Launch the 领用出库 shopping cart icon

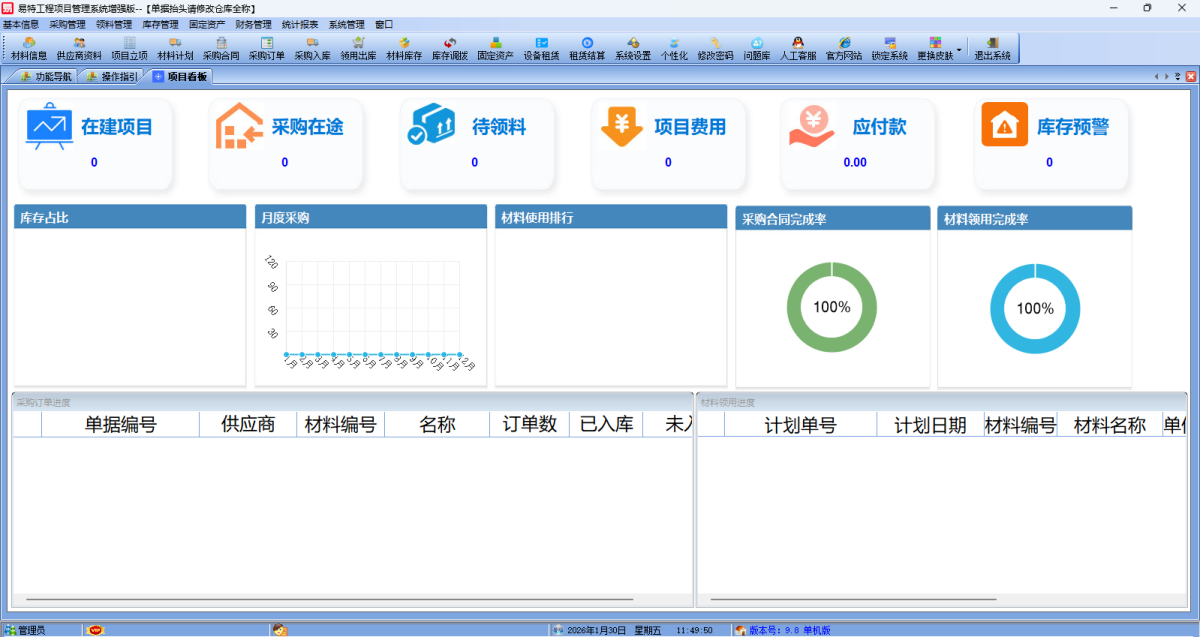point(358,49)
